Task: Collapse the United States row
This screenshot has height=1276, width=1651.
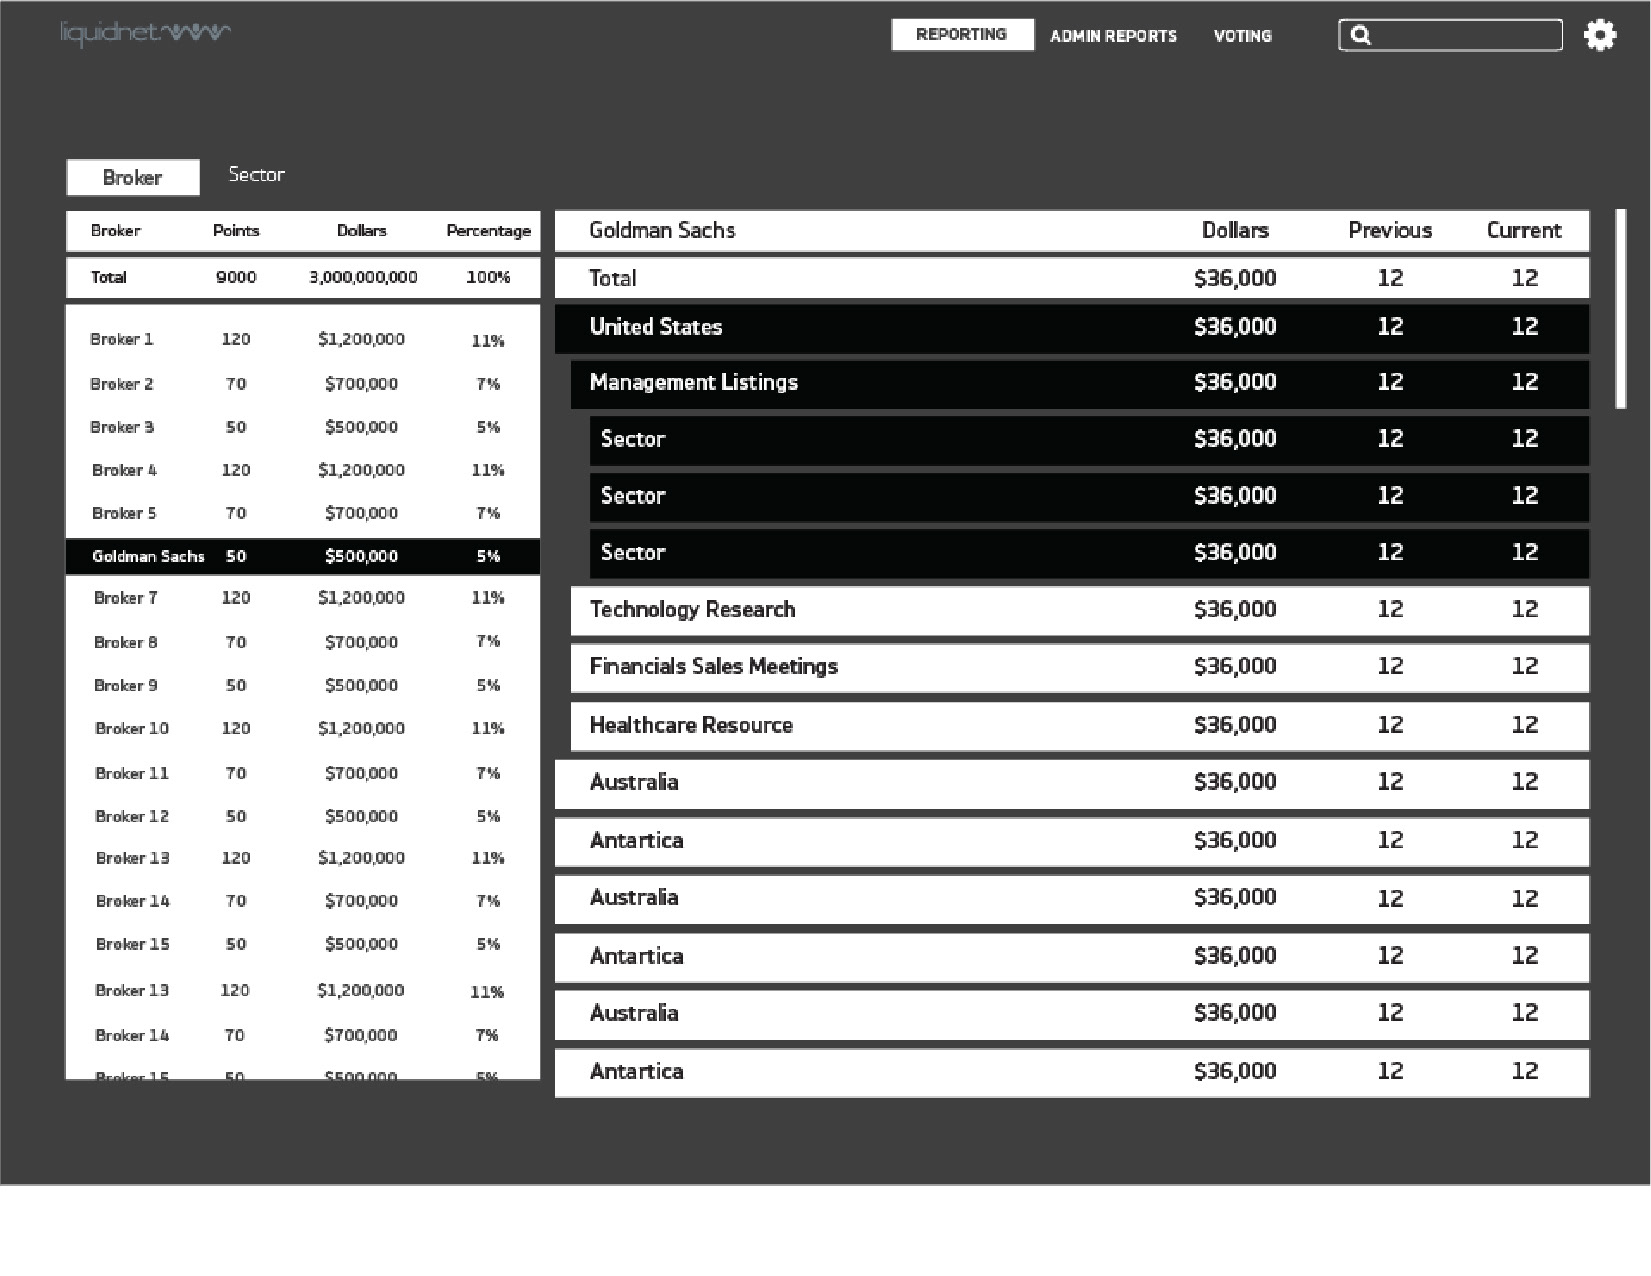Action: point(1072,328)
